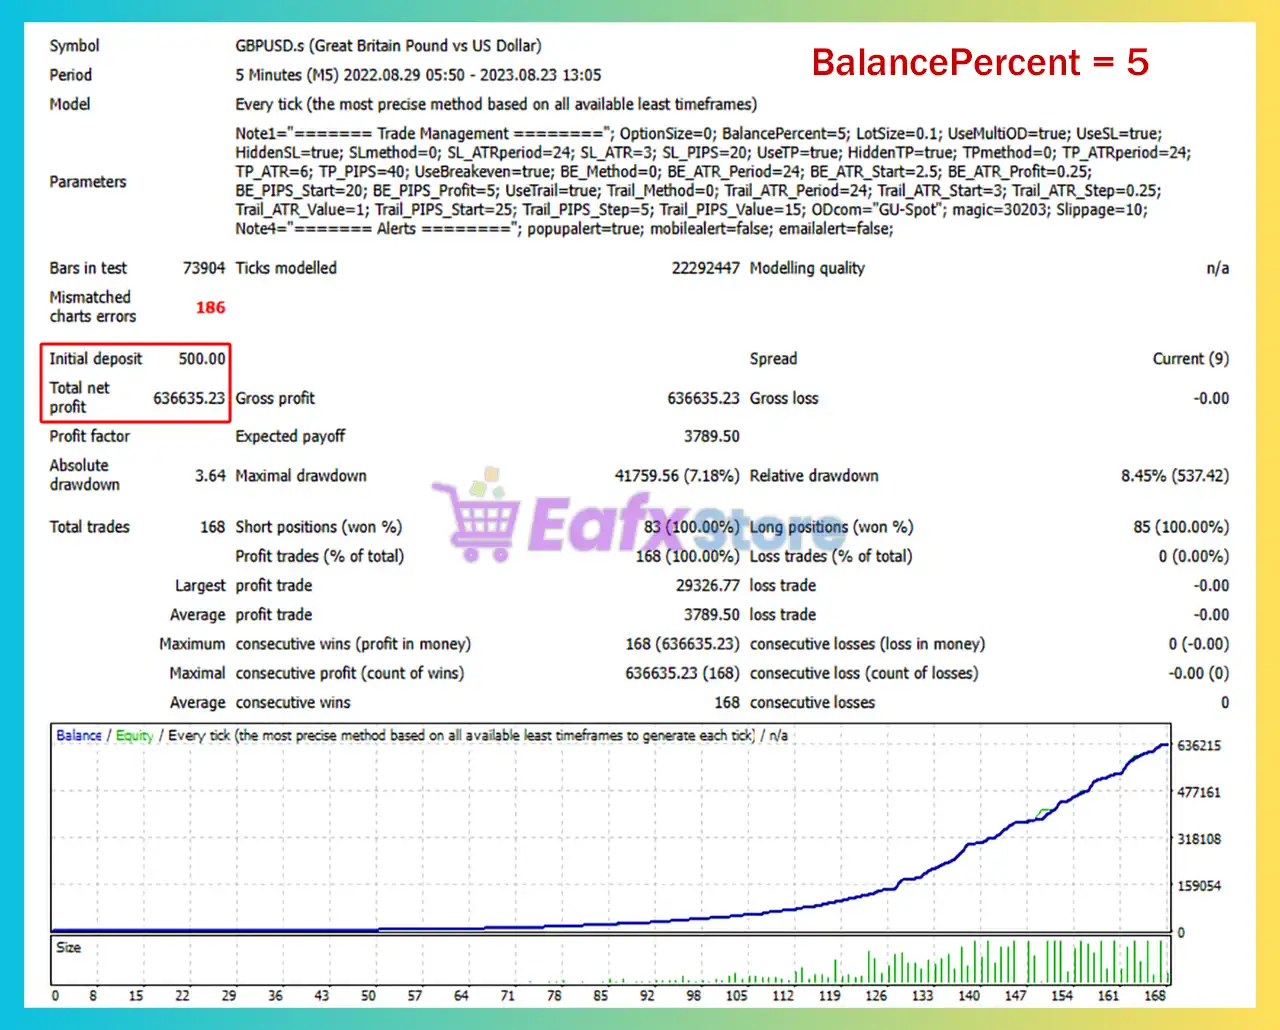Click the Initial deposit value 500.00
Image resolution: width=1280 pixels, height=1030 pixels.
coord(202,359)
